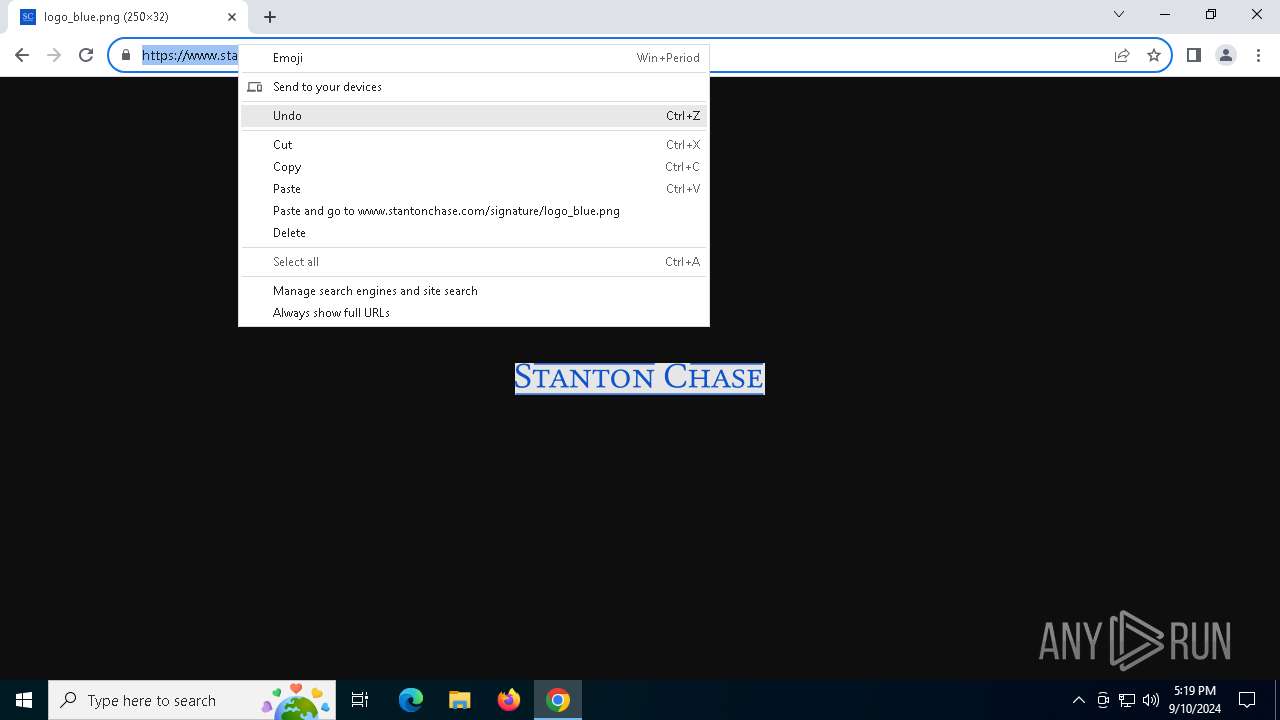The image size is (1280, 720).
Task: Choose Emoji from the context menu
Action: coord(474,58)
